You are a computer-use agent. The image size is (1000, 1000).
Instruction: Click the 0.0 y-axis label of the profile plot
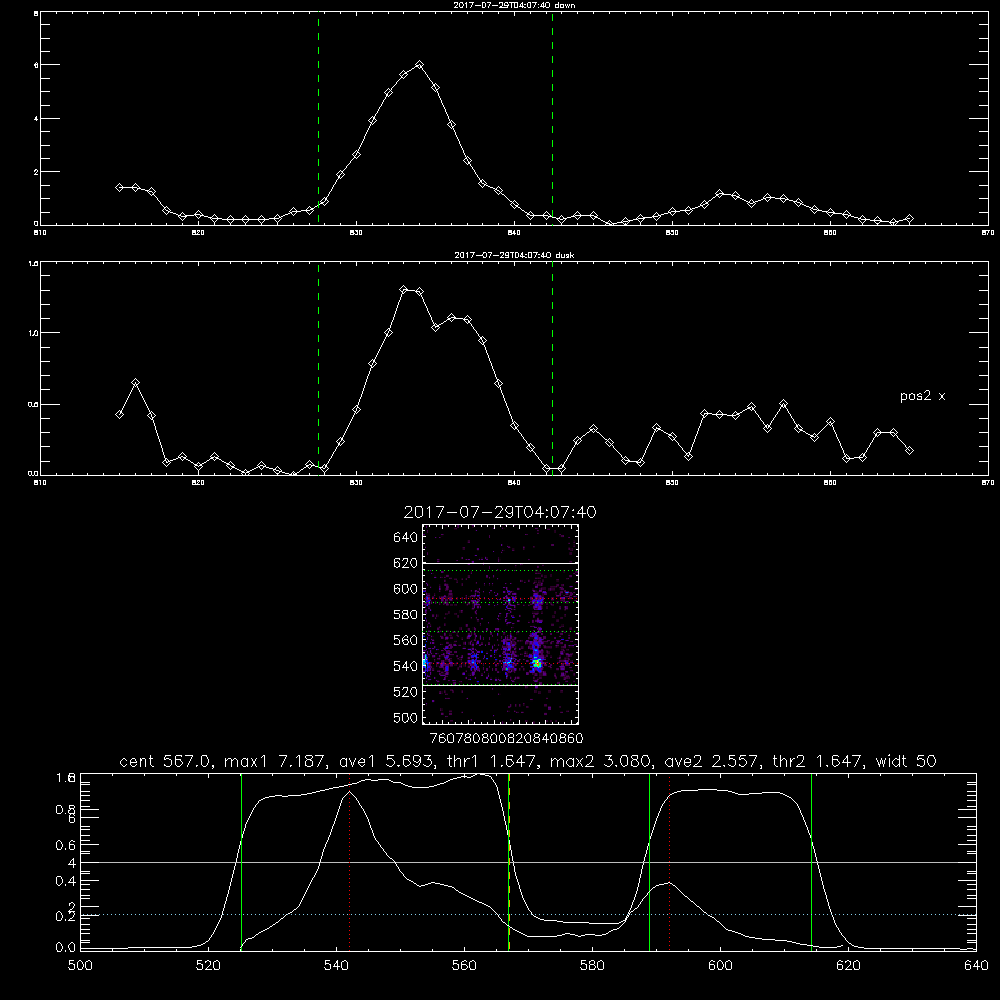(x=66, y=948)
